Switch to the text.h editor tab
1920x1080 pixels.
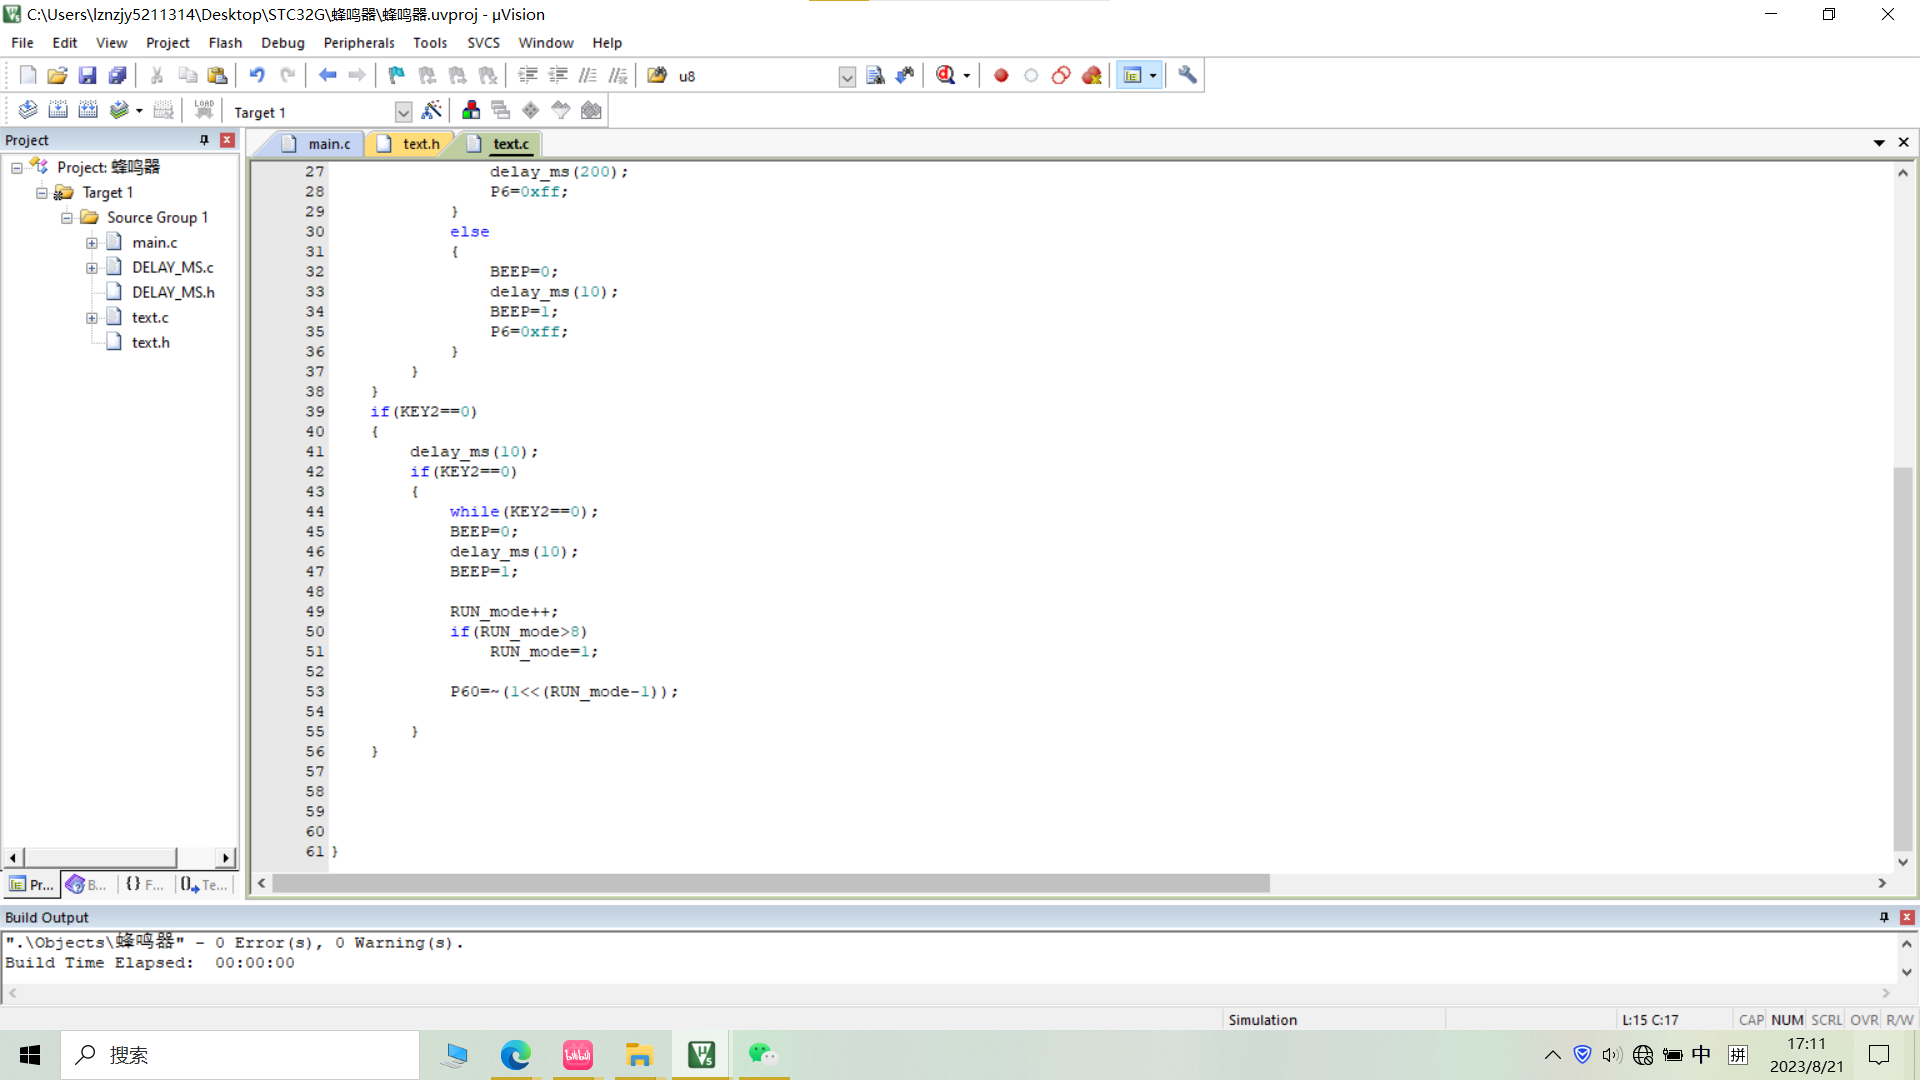(x=410, y=144)
